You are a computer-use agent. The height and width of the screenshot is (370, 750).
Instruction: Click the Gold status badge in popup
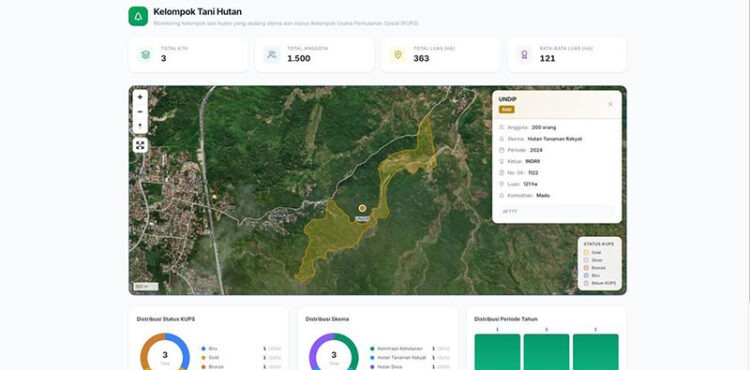tap(507, 109)
